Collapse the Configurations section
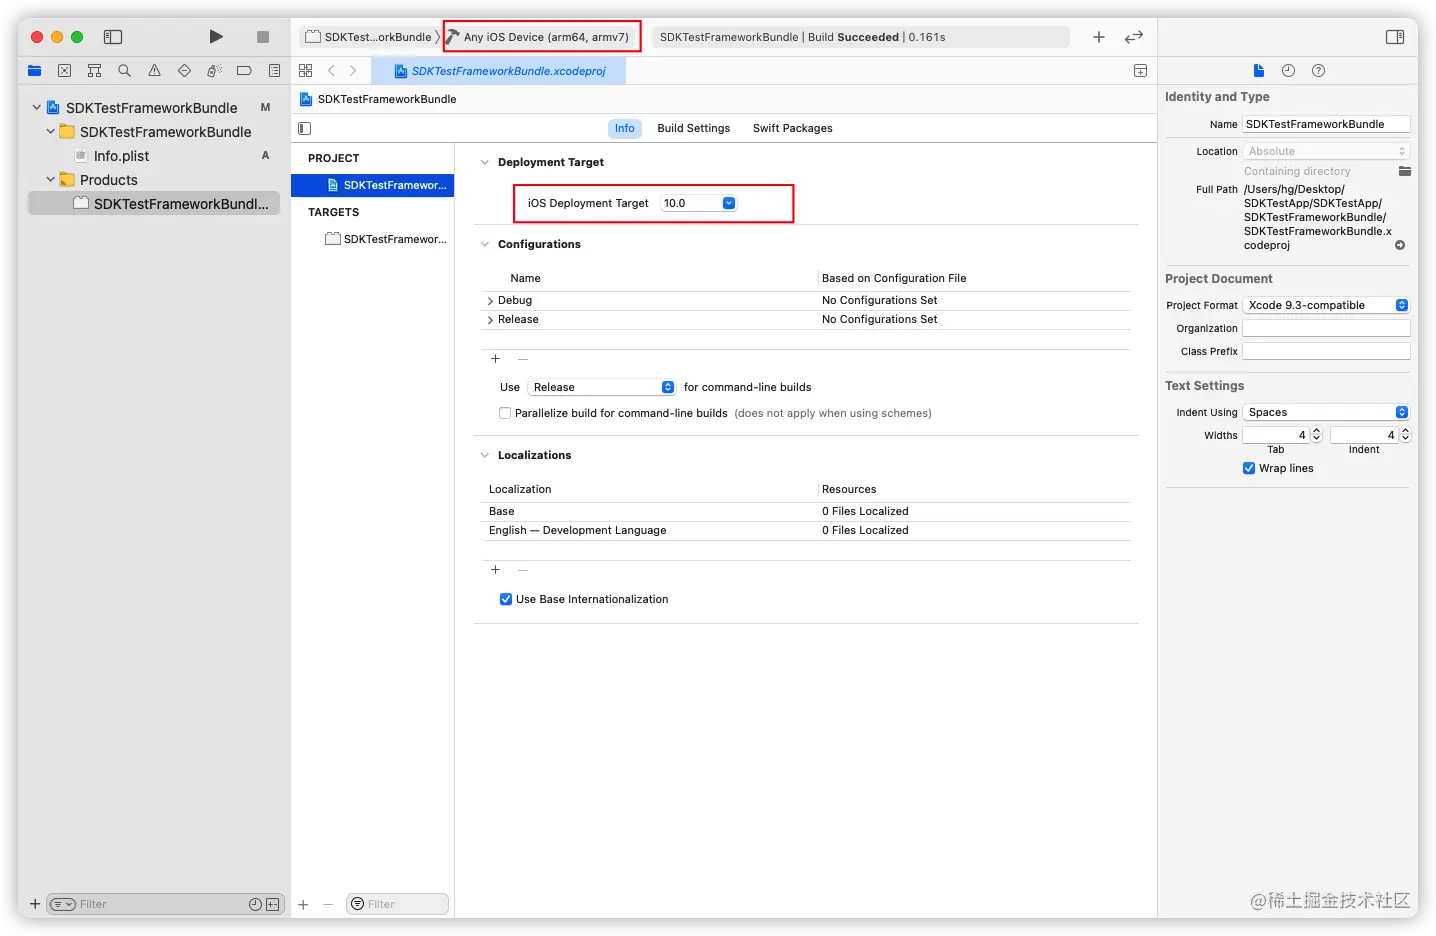 485,244
